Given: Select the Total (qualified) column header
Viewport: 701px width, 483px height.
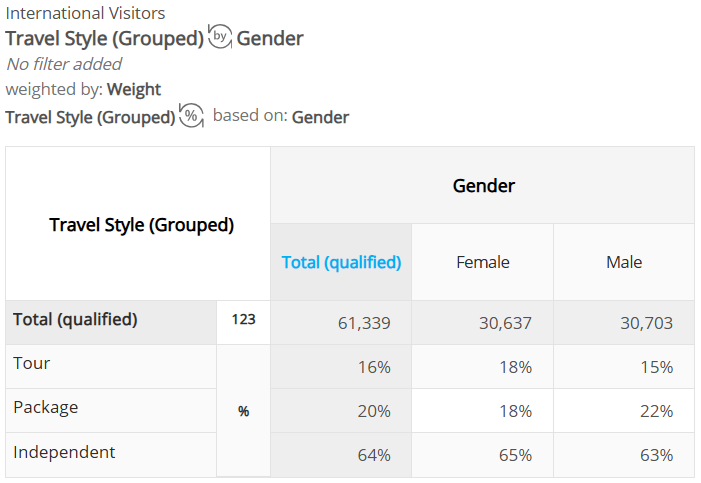Looking at the screenshot, I should [341, 262].
